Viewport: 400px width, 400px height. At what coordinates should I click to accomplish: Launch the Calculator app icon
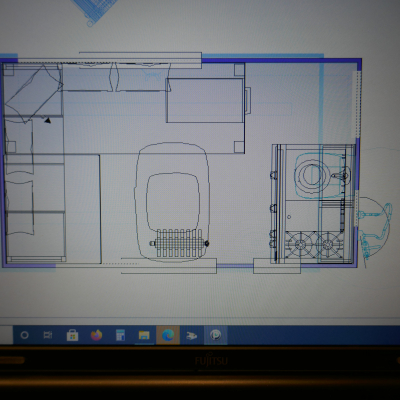click(120, 335)
